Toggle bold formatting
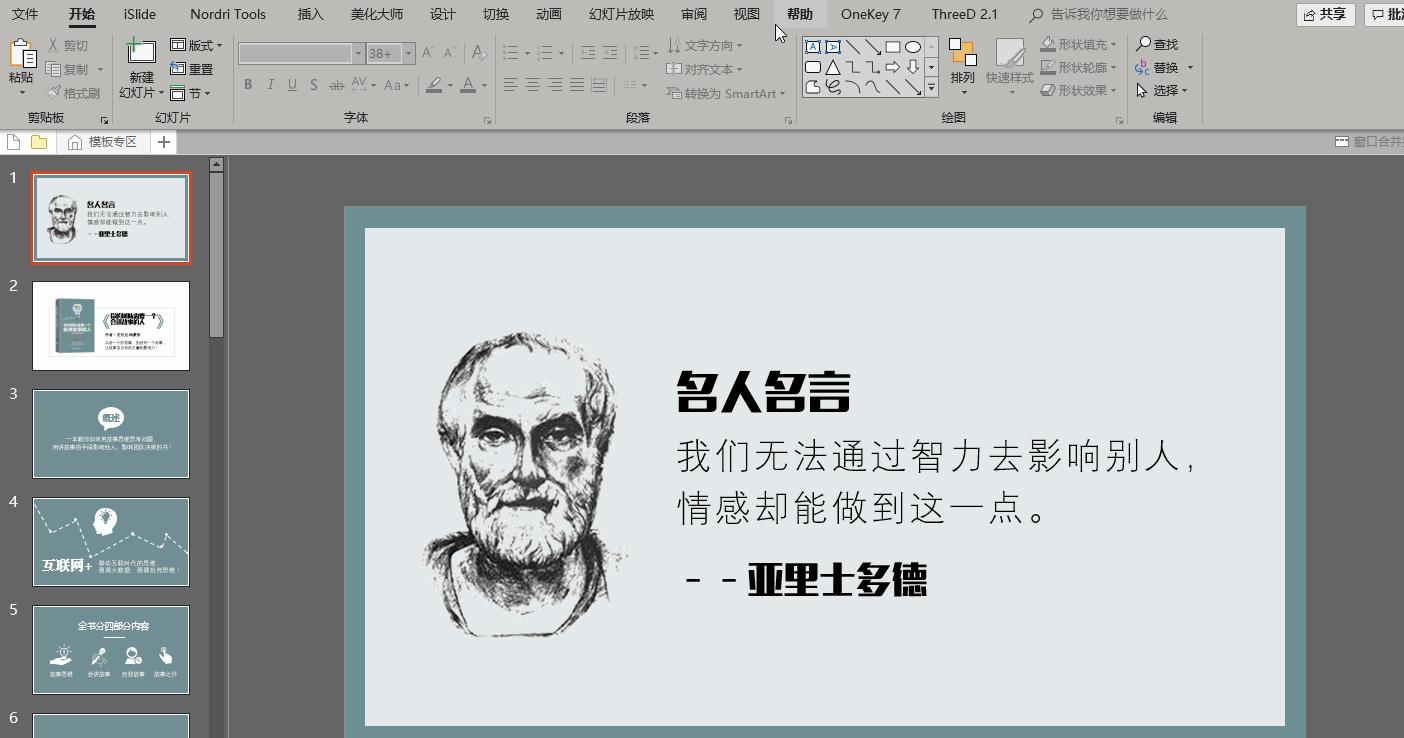 coord(248,85)
